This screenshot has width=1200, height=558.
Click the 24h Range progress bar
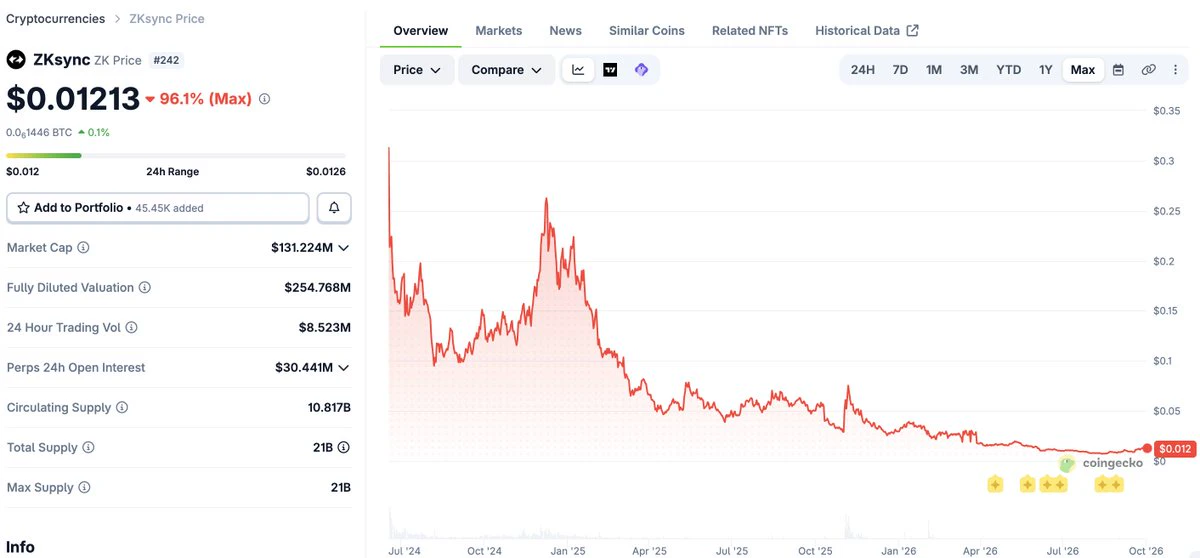click(x=176, y=155)
